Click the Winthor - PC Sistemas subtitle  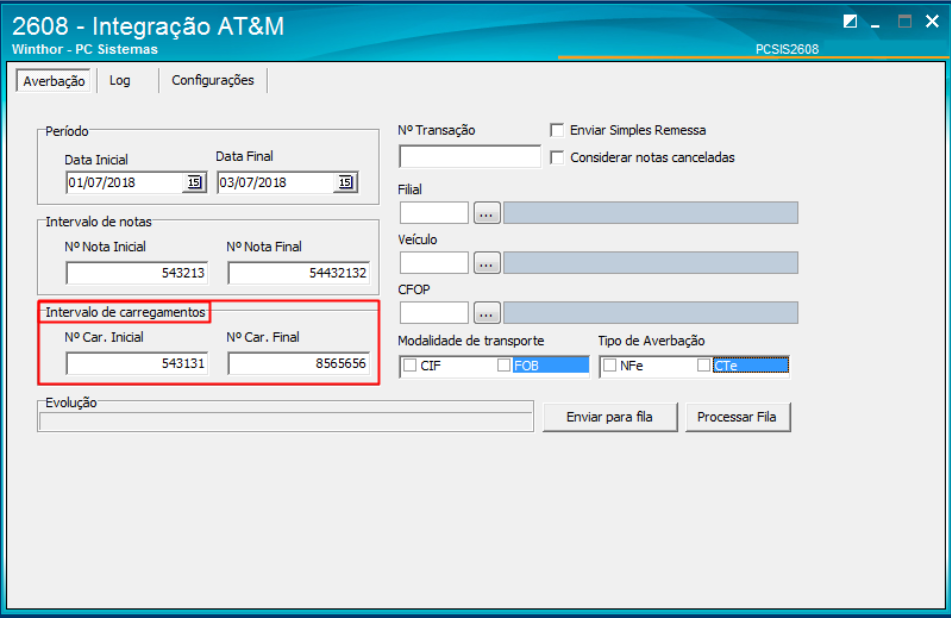point(85,49)
